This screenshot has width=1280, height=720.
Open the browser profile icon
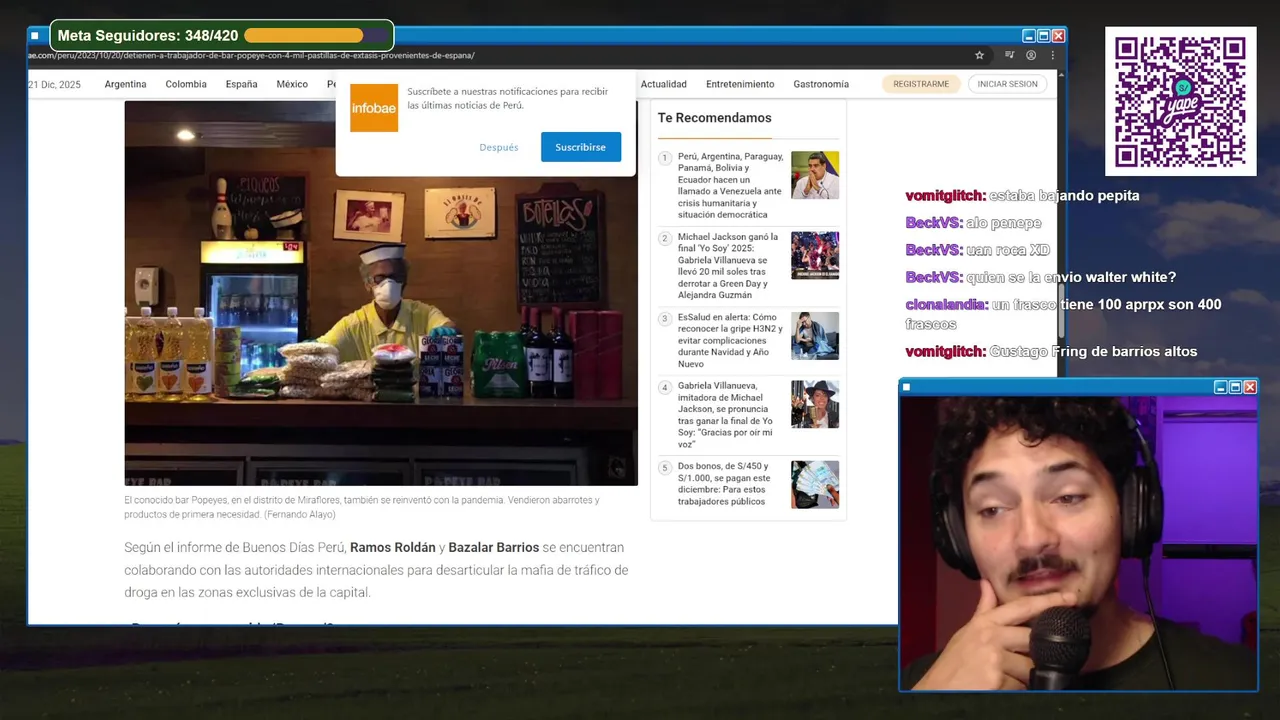1031,55
